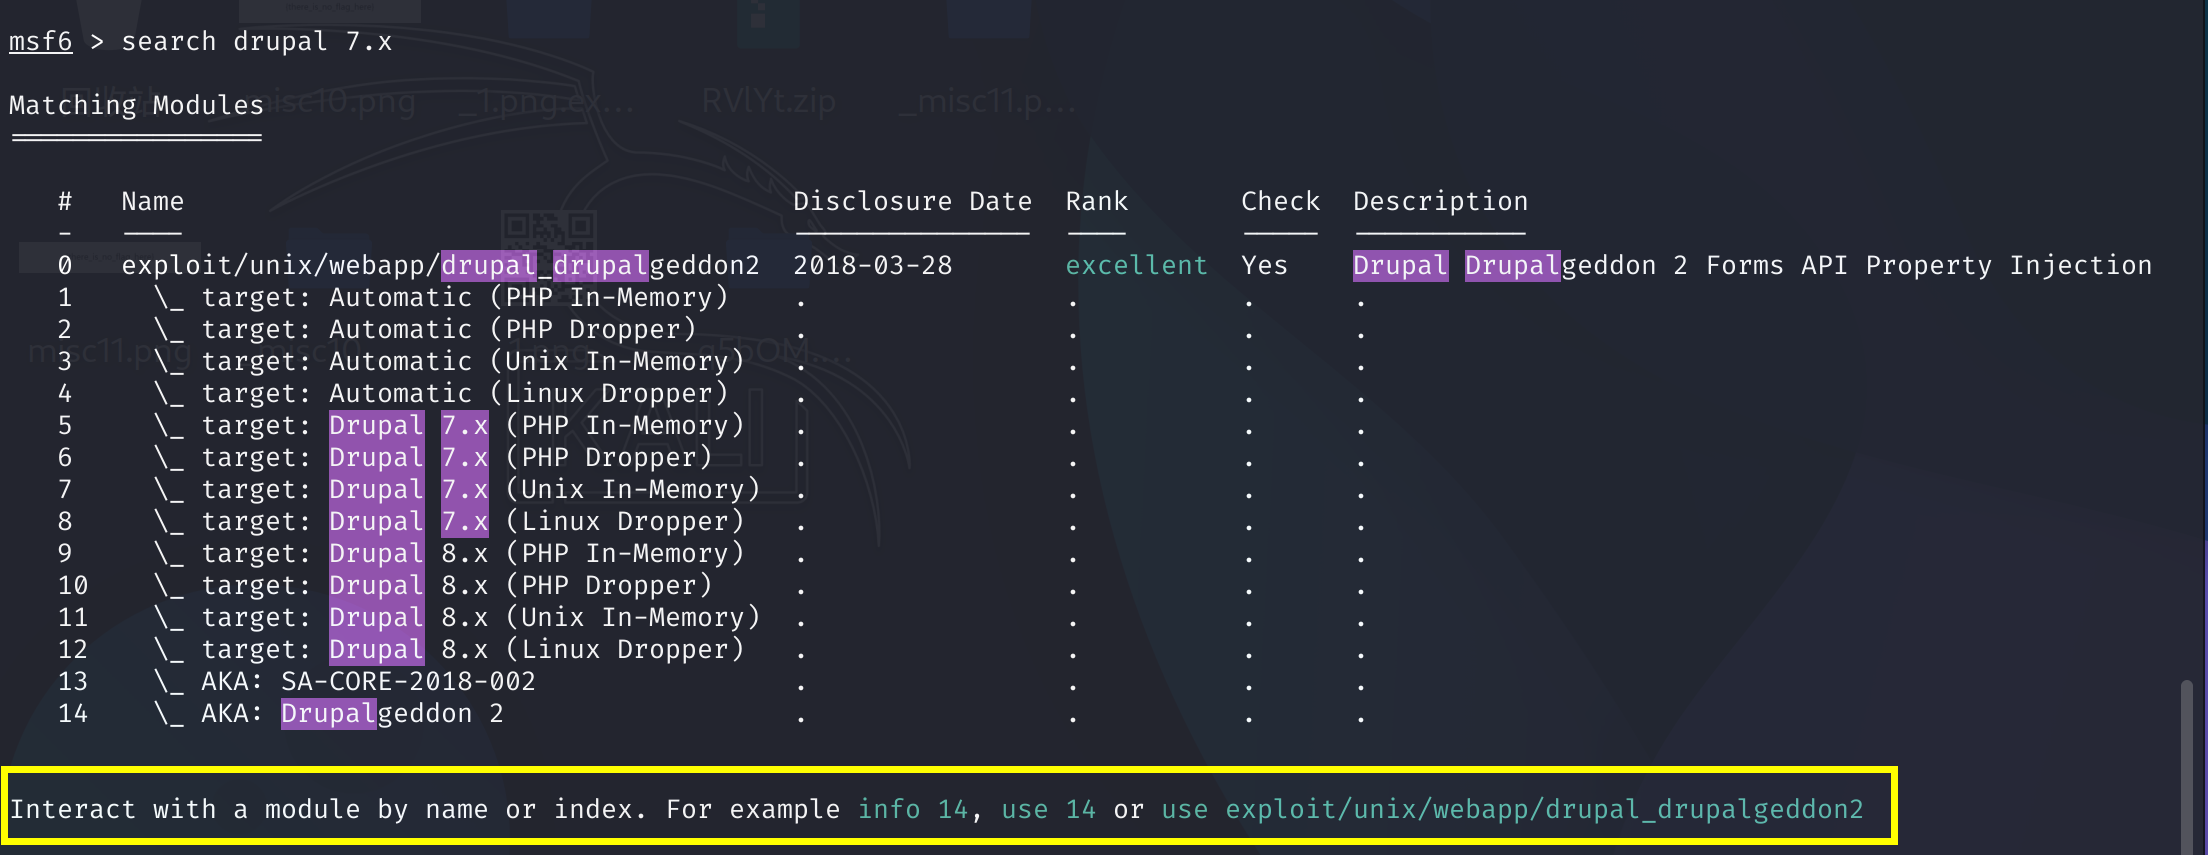Viewport: 2208px width, 855px height.
Task: Click the 'Description' column header
Action: tap(1440, 202)
